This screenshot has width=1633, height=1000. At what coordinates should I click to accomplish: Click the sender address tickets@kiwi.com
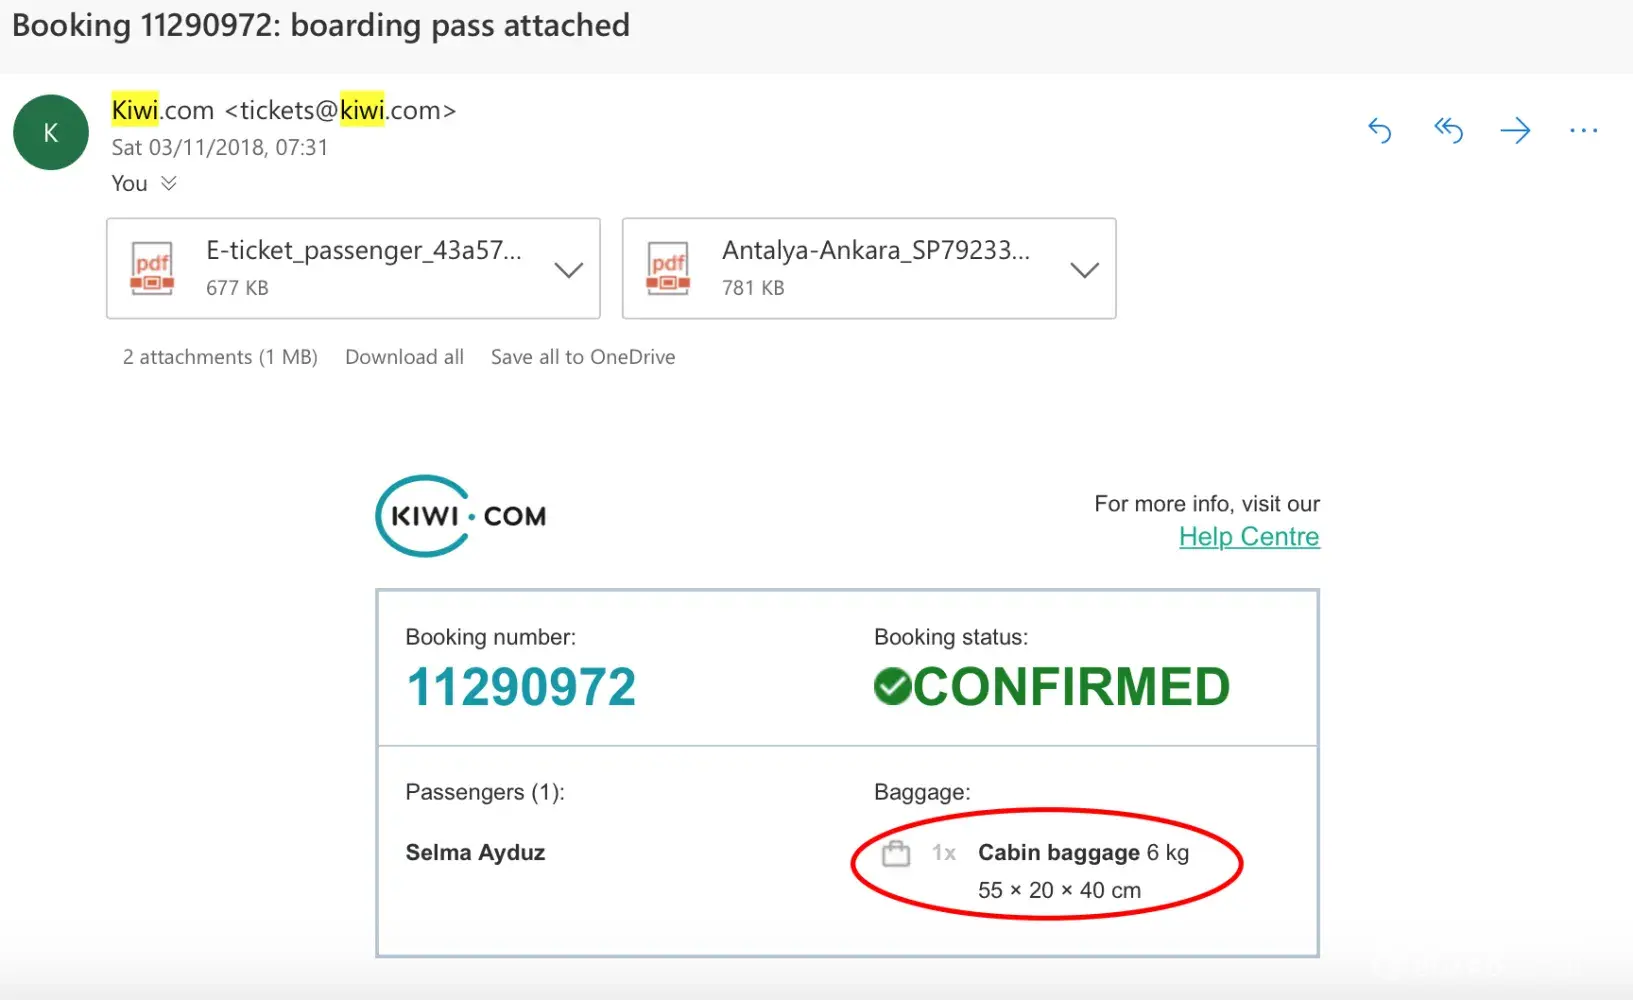pyautogui.click(x=340, y=110)
